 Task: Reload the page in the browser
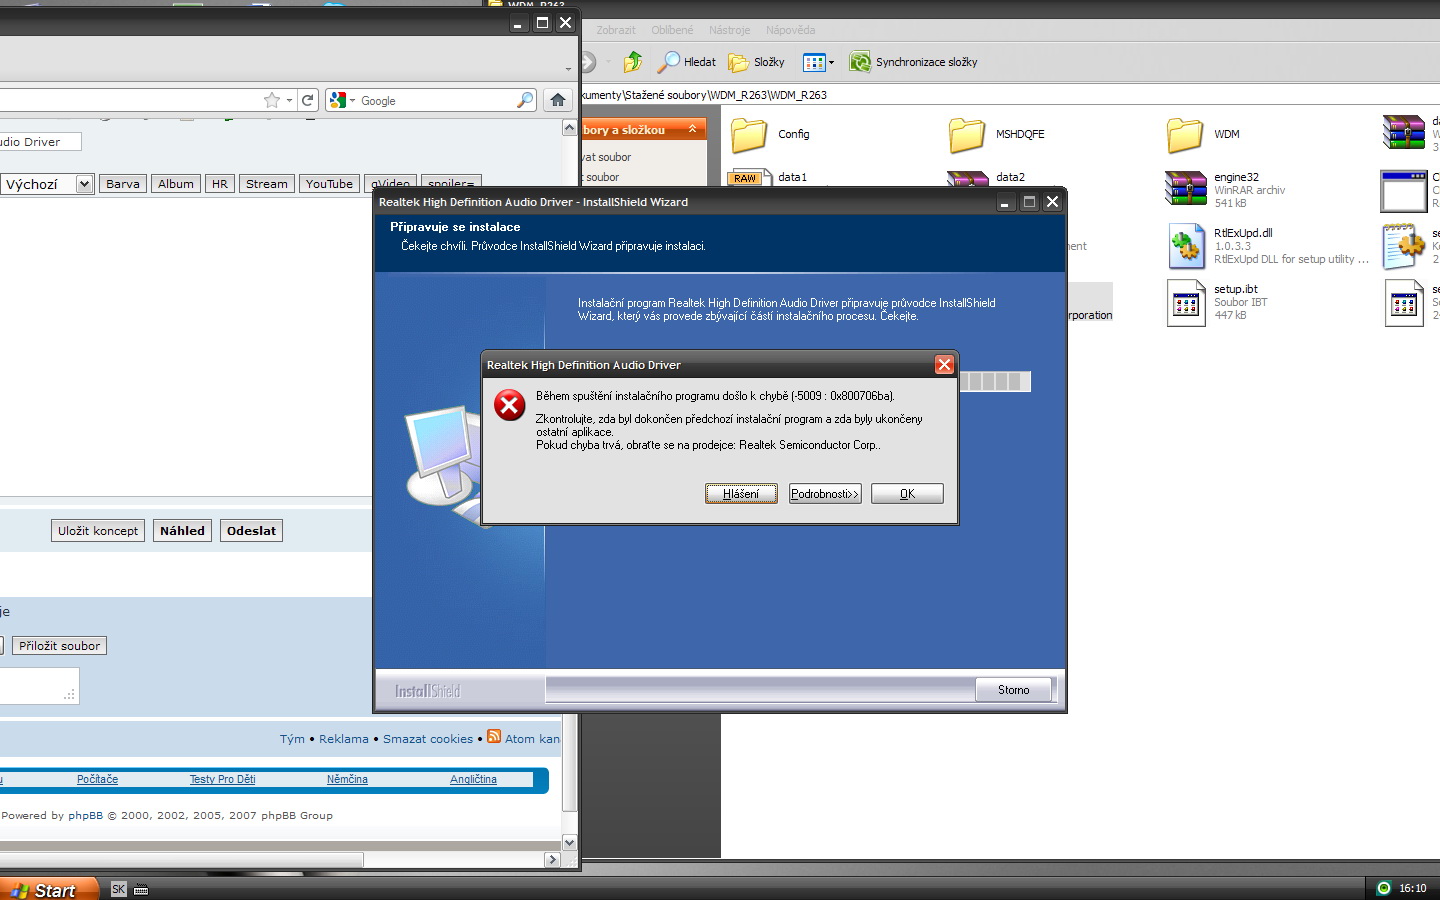pos(308,100)
